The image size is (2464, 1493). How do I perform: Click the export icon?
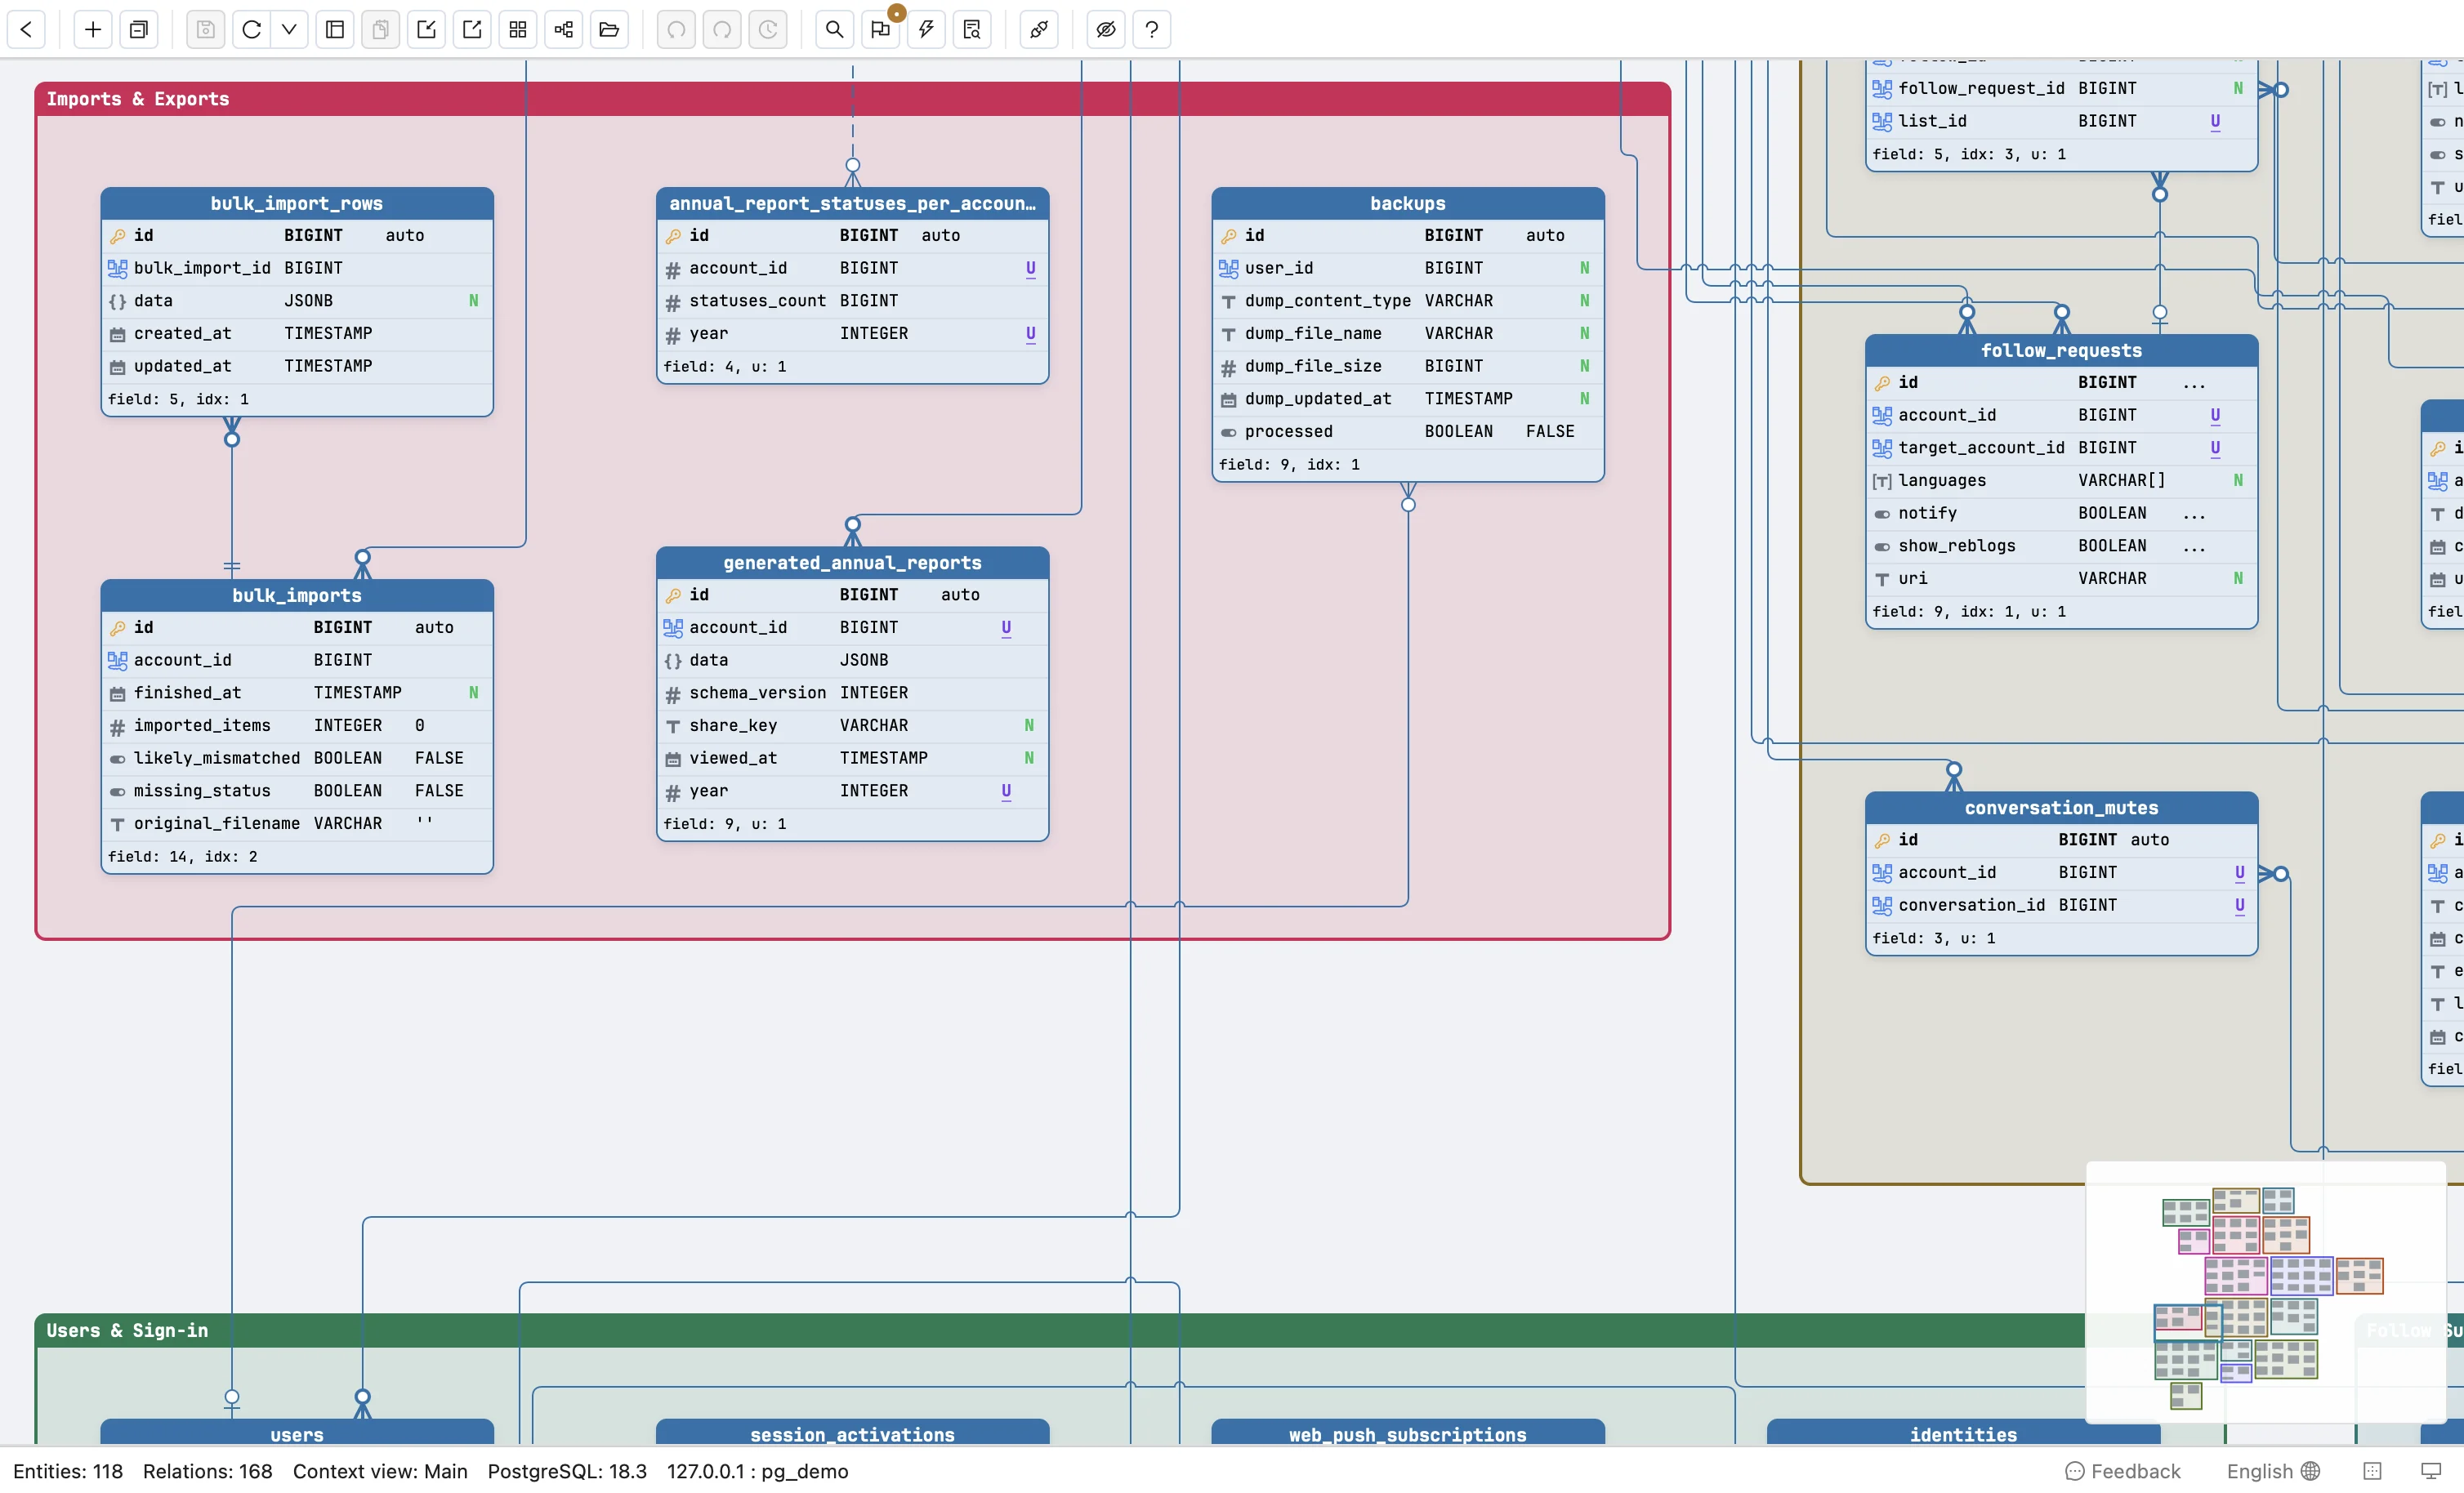(x=472, y=29)
